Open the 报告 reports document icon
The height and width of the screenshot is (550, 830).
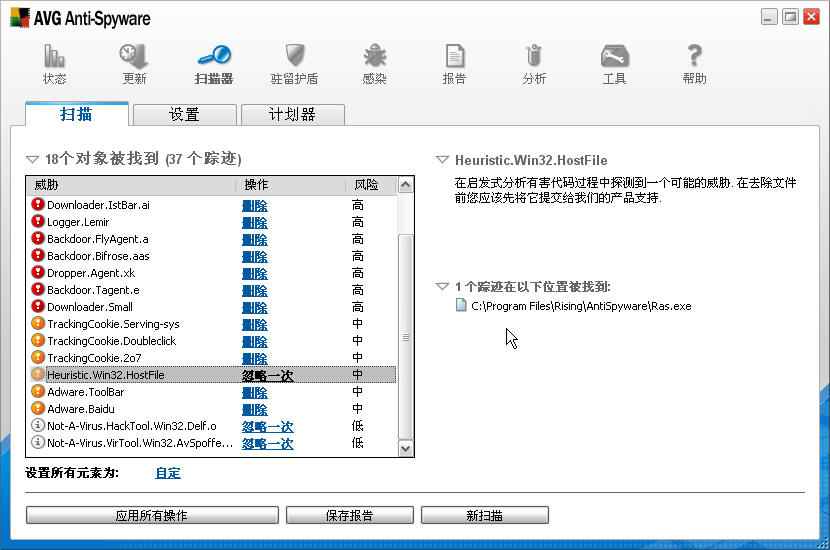point(454,56)
